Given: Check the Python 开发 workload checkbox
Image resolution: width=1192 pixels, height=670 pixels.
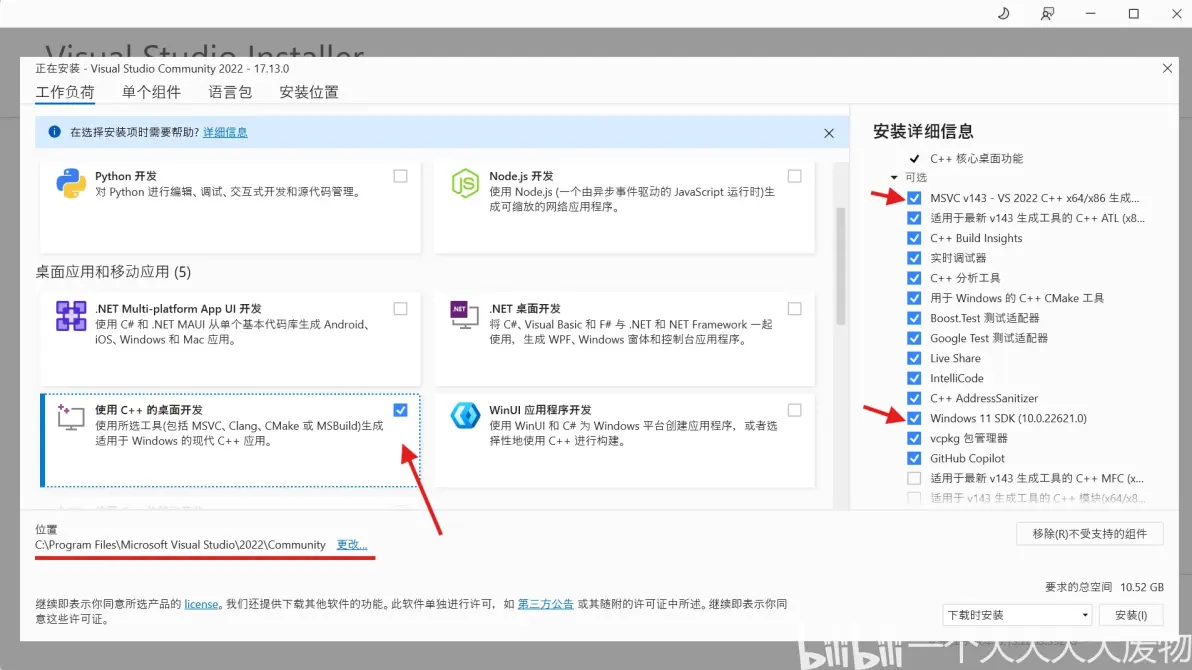Looking at the screenshot, I should point(401,176).
